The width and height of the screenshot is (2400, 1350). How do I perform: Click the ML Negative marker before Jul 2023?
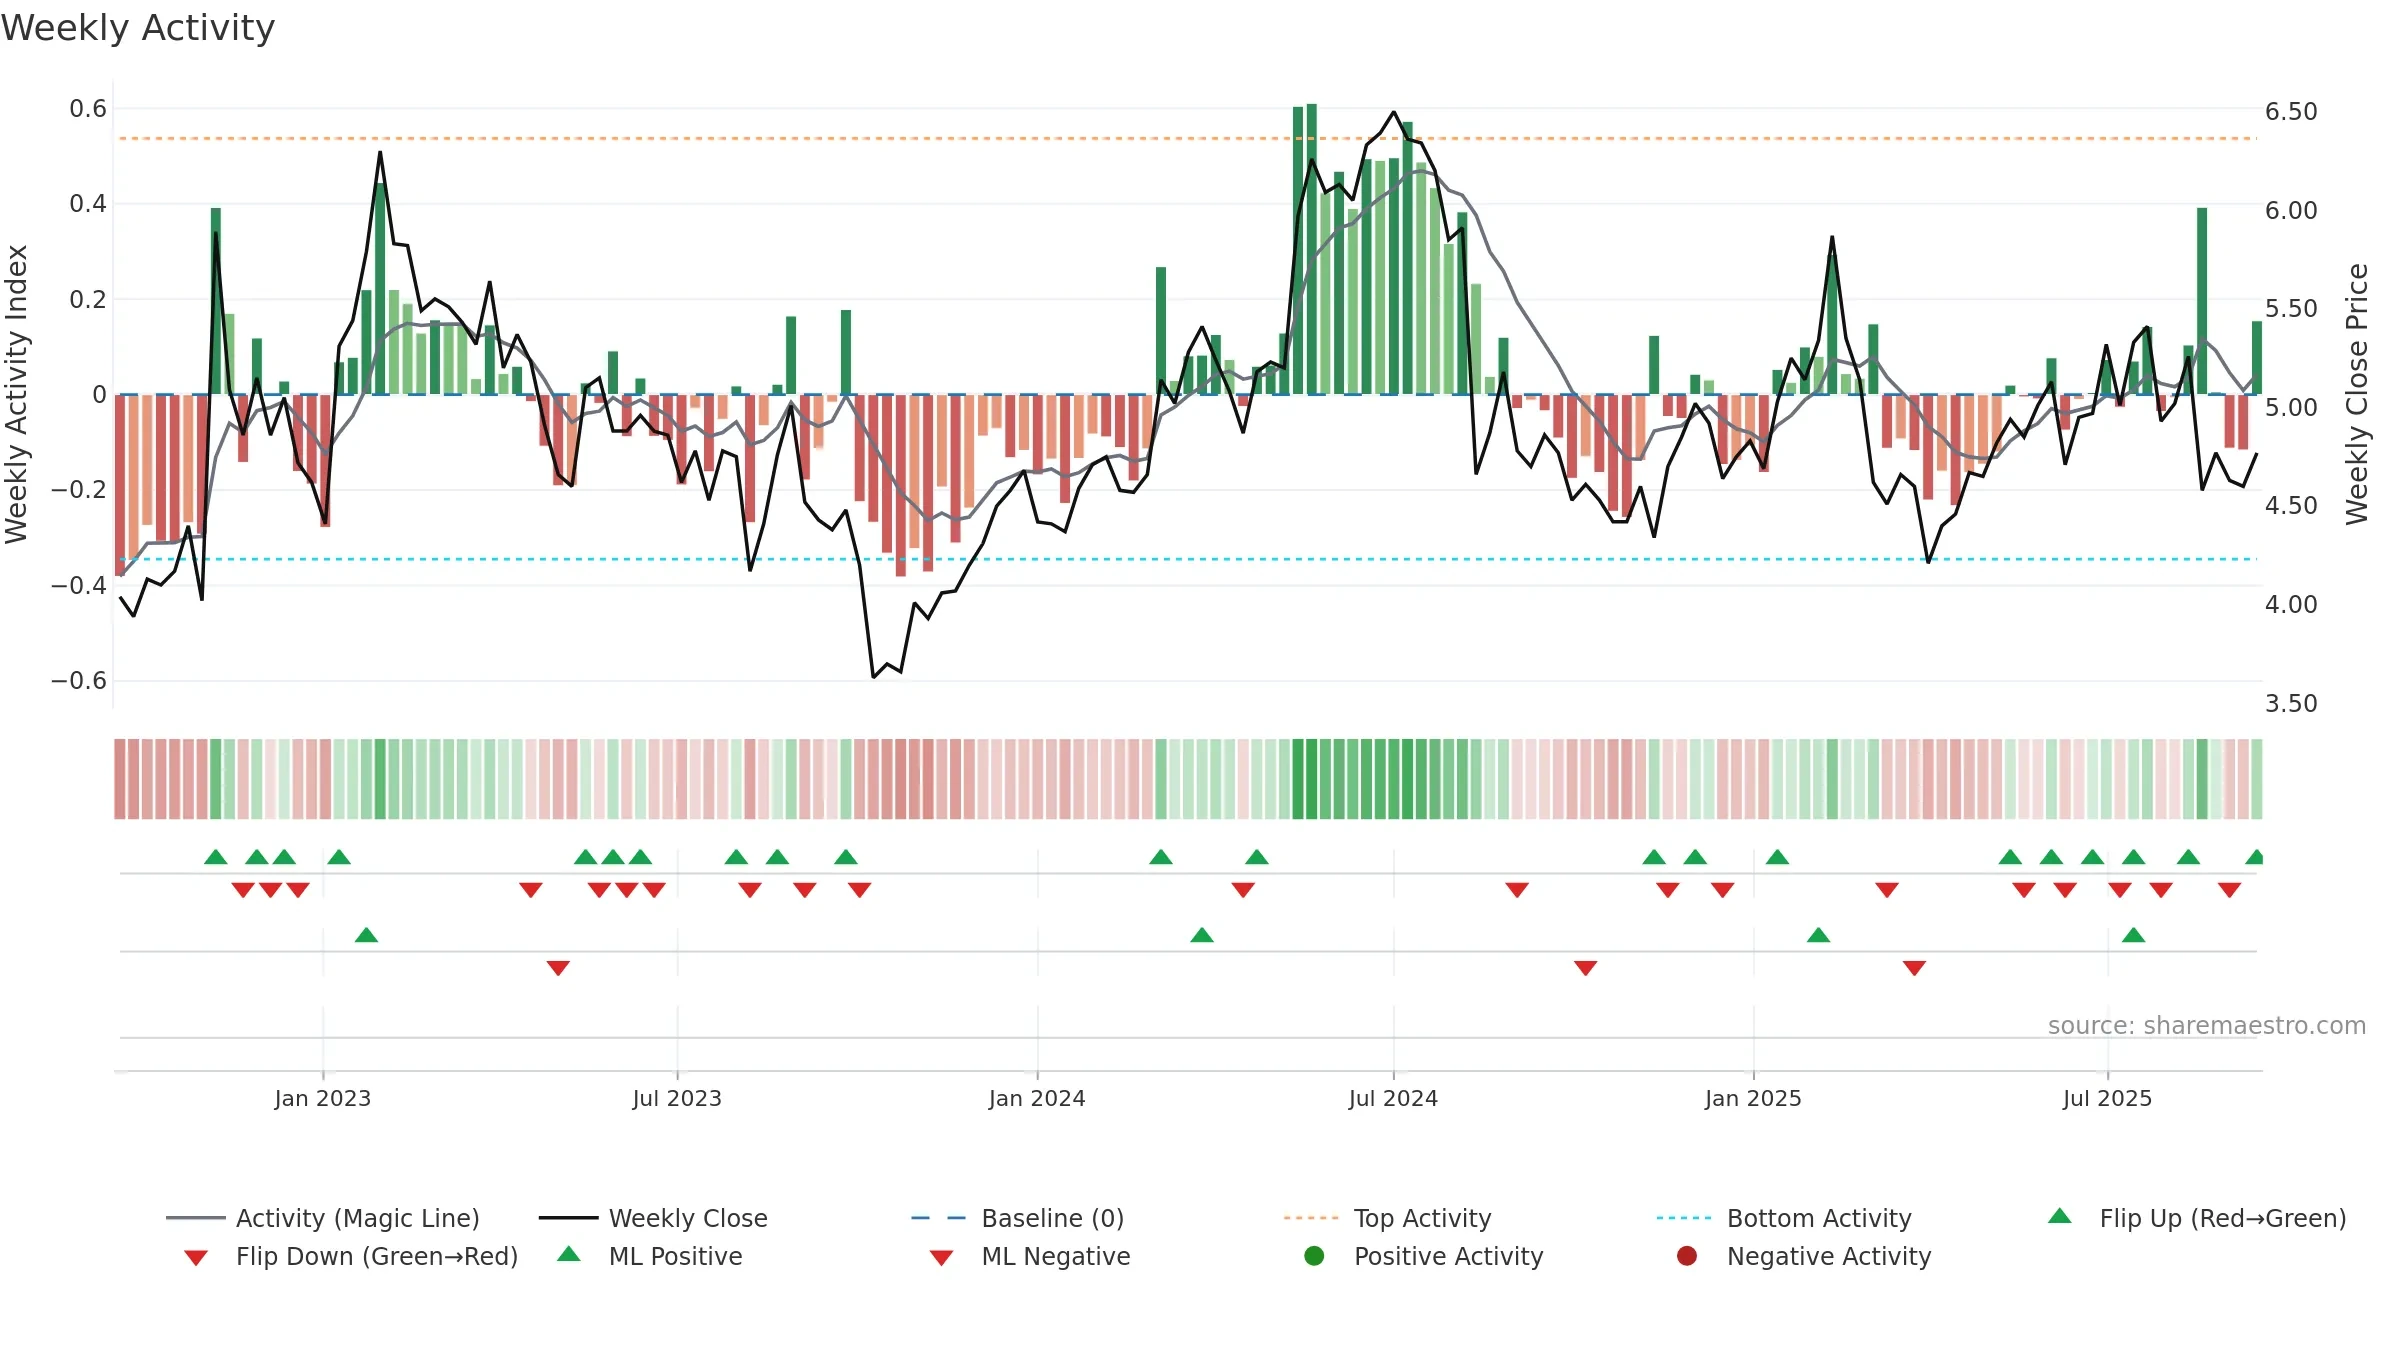pos(558,967)
